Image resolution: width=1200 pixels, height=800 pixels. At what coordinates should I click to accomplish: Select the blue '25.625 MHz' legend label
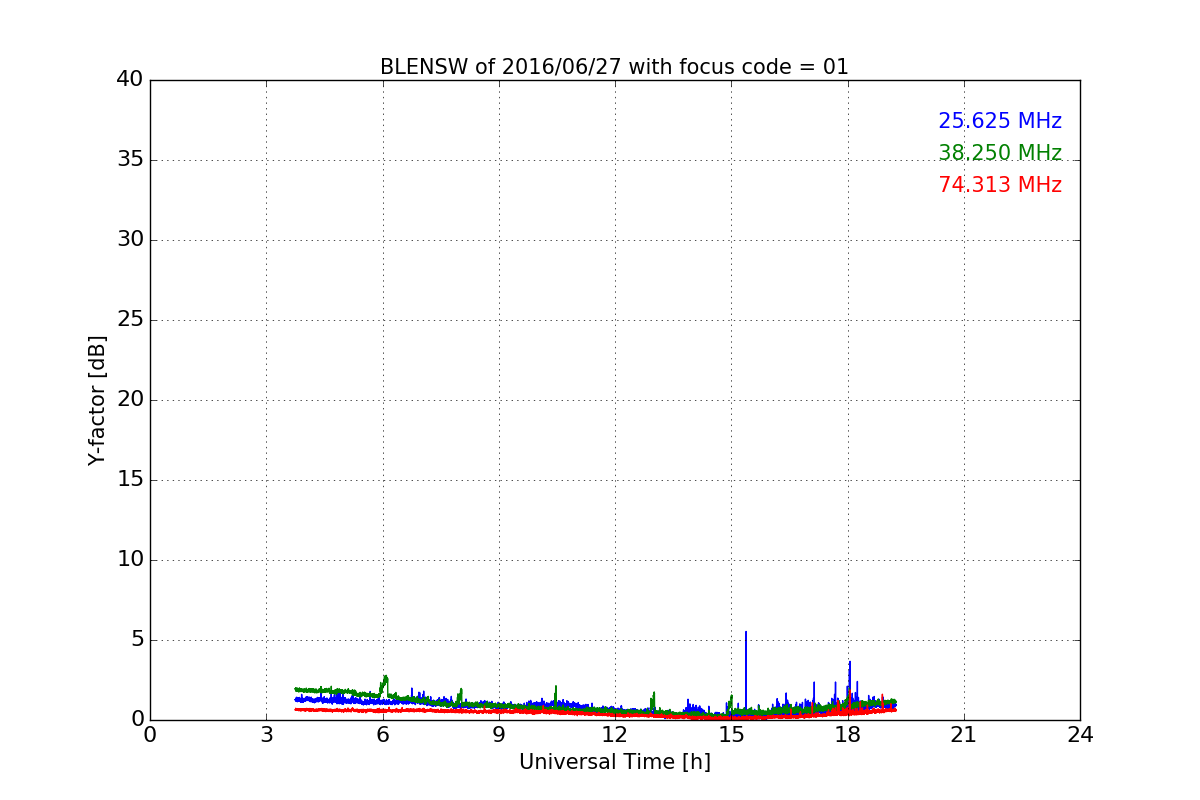[1000, 121]
